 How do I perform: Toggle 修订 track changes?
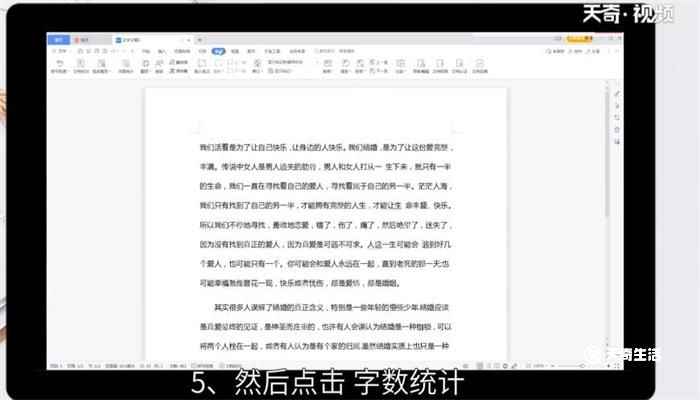pos(257,65)
